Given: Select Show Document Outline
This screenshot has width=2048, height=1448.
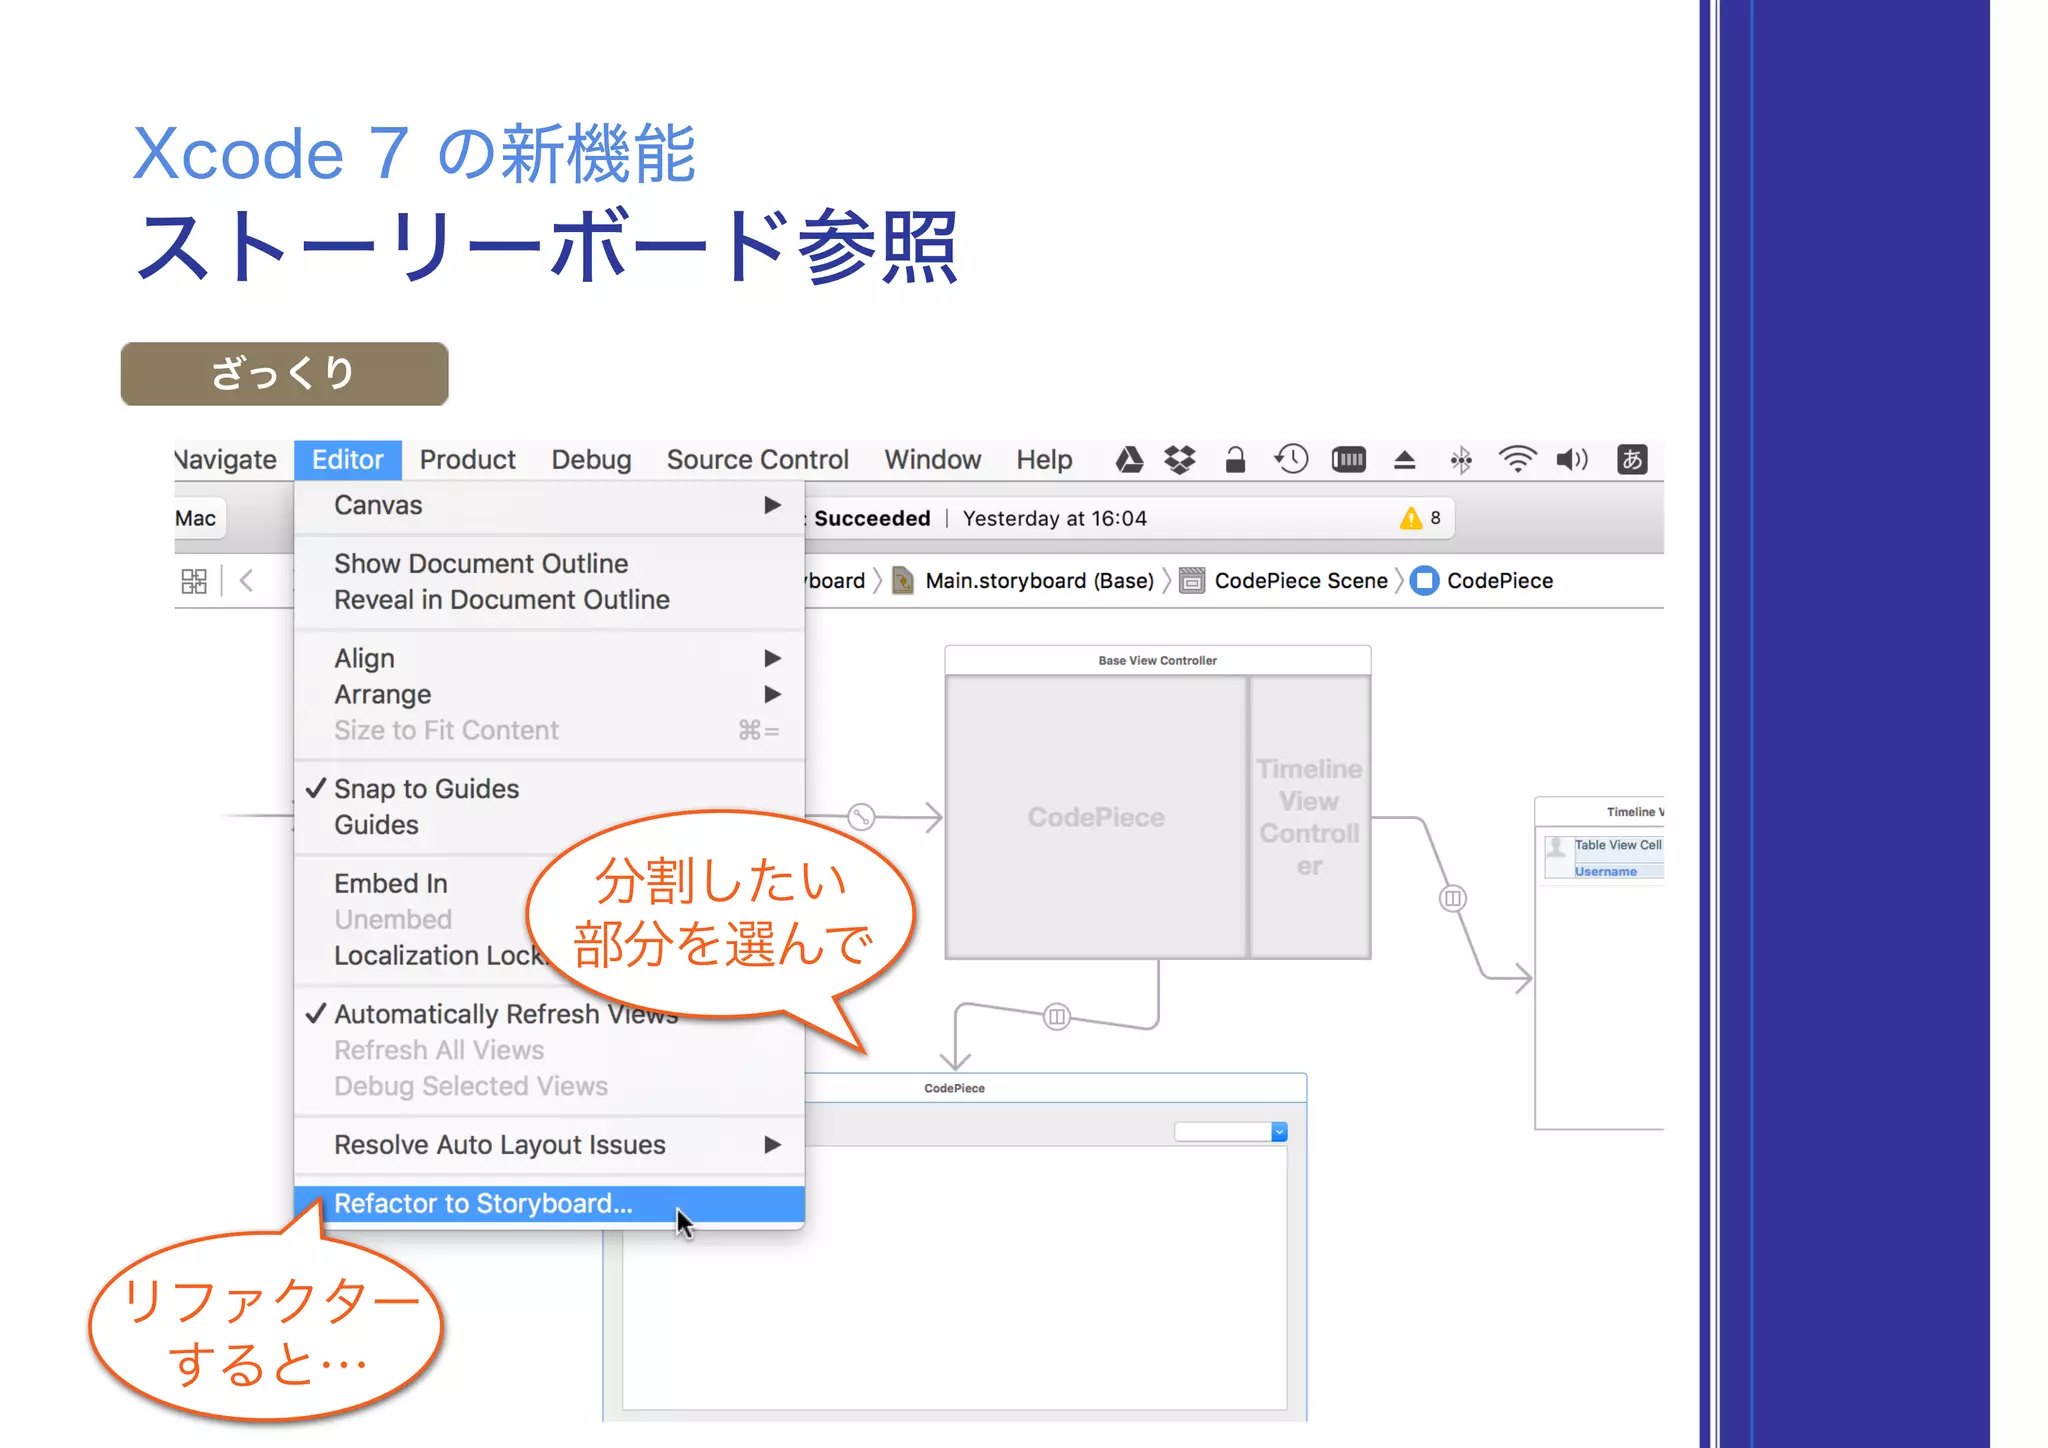Looking at the screenshot, I should click(x=549, y=564).
